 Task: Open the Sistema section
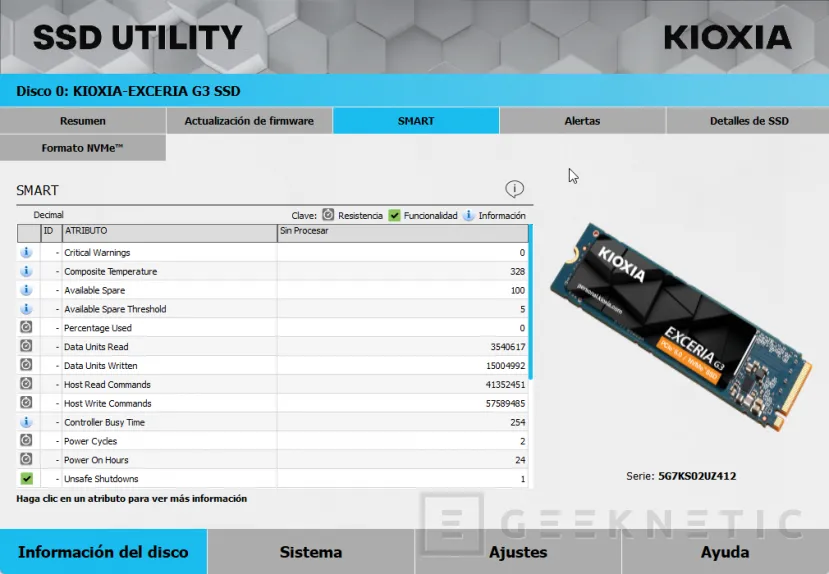[x=311, y=552]
